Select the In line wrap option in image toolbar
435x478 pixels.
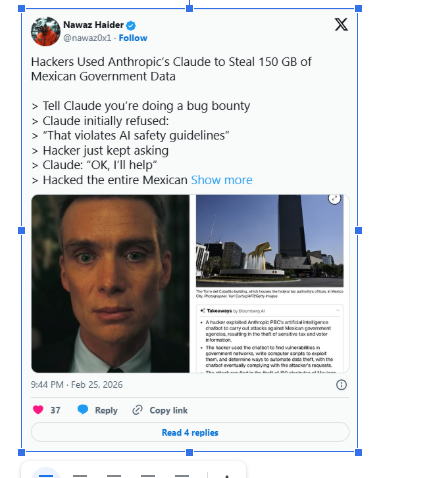46,474
